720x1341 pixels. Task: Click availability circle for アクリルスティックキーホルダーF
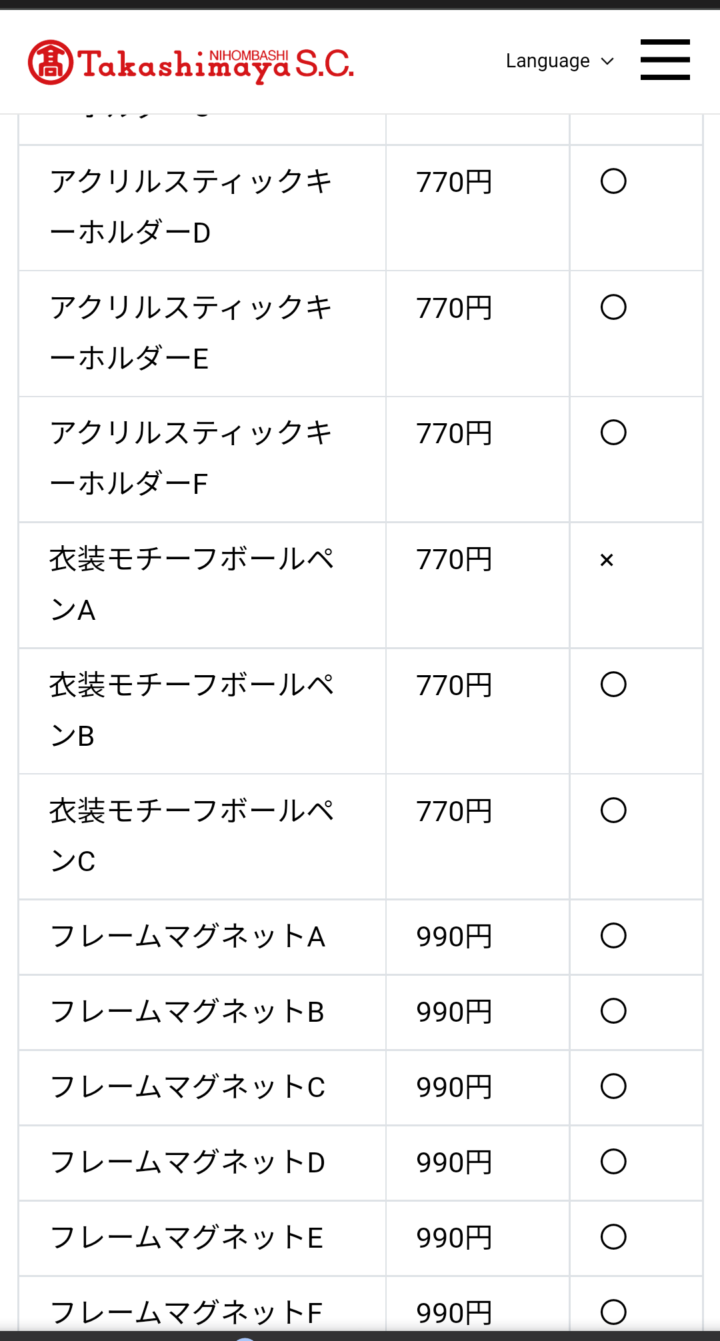point(613,432)
